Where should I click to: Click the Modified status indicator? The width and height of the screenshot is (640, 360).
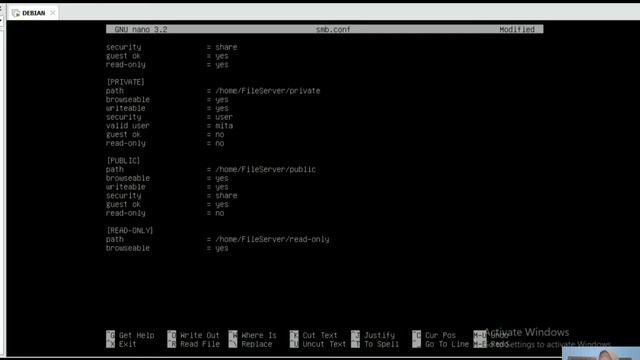pyautogui.click(x=517, y=29)
